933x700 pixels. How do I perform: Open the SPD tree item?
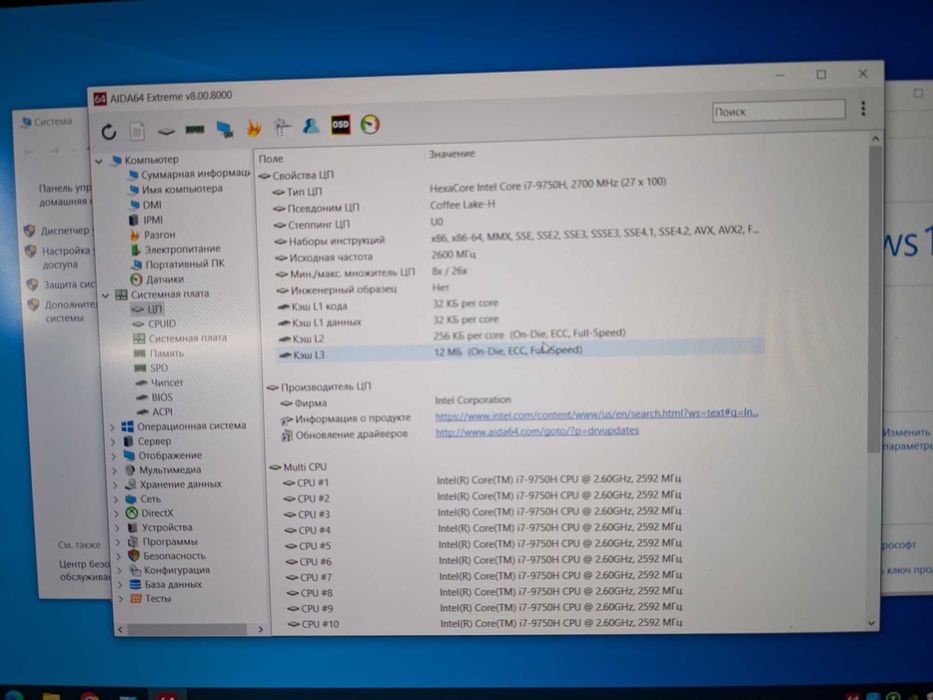click(x=152, y=368)
